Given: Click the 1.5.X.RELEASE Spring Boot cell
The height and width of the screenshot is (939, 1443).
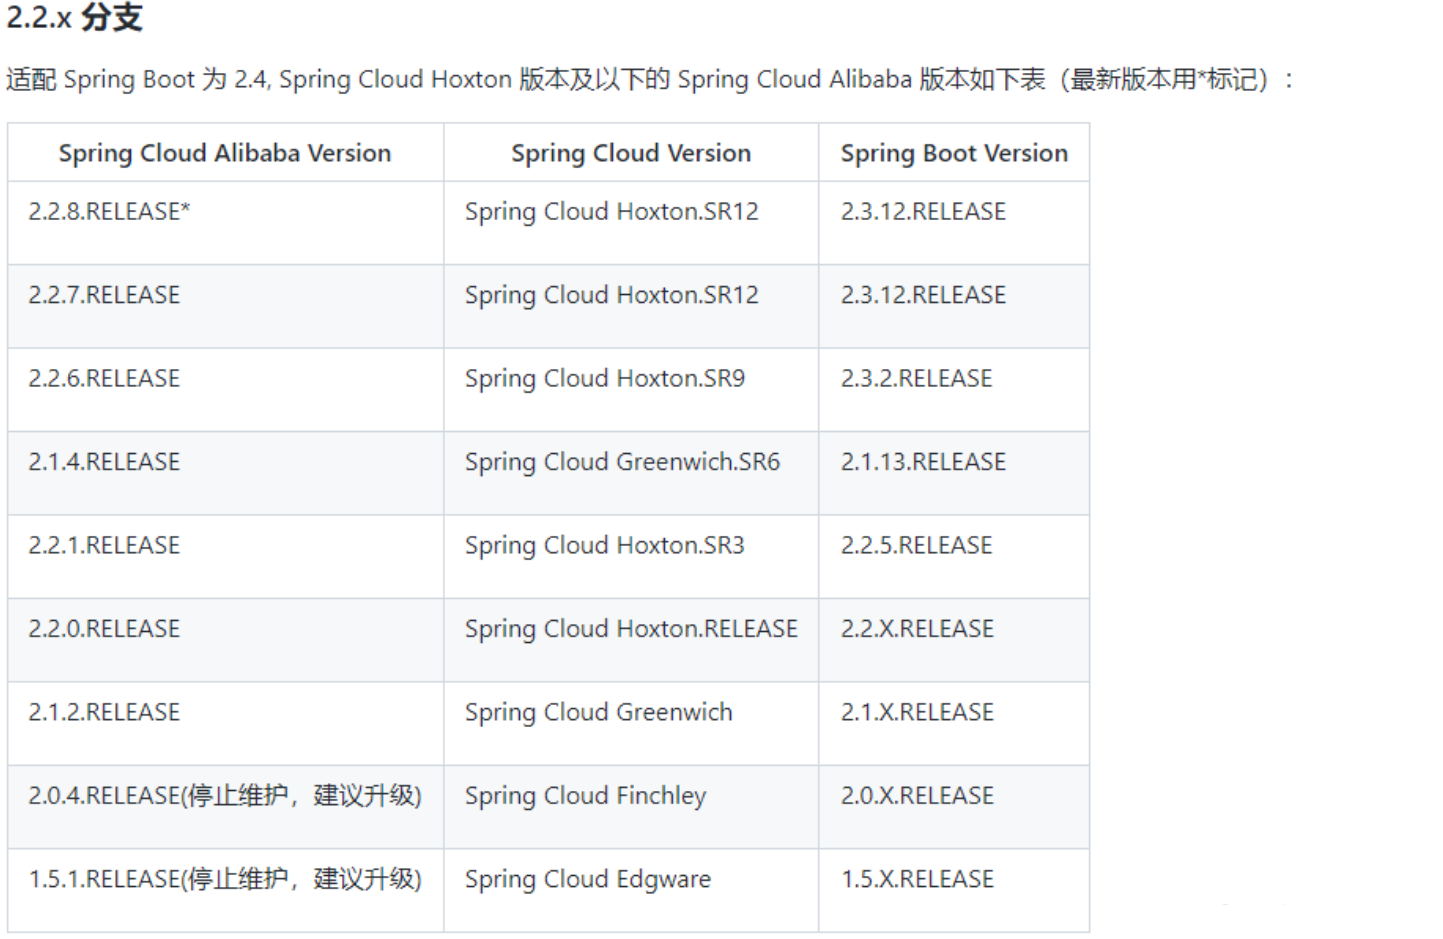Looking at the screenshot, I should tap(917, 879).
